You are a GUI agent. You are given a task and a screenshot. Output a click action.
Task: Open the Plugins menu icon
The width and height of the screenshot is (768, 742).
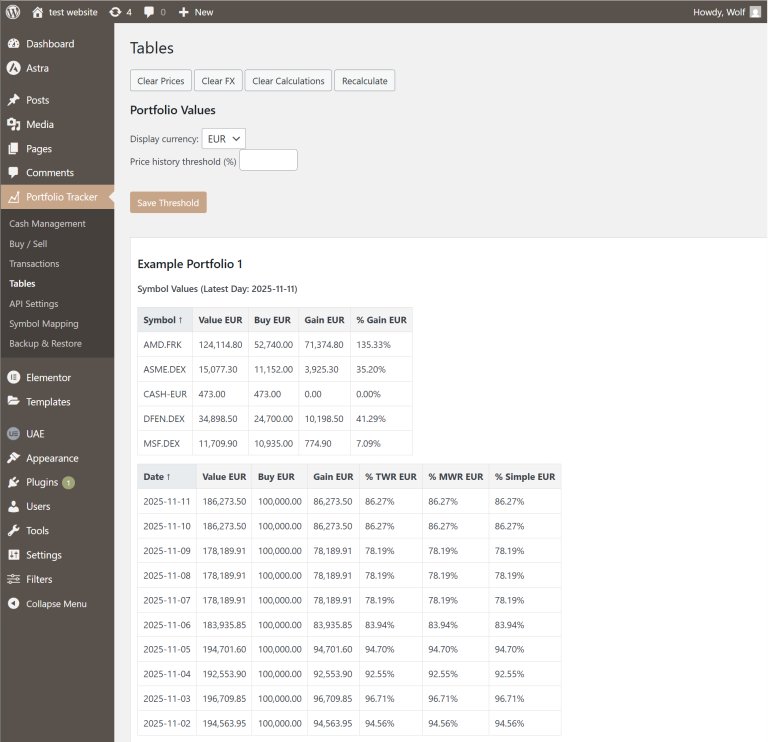tap(14, 482)
